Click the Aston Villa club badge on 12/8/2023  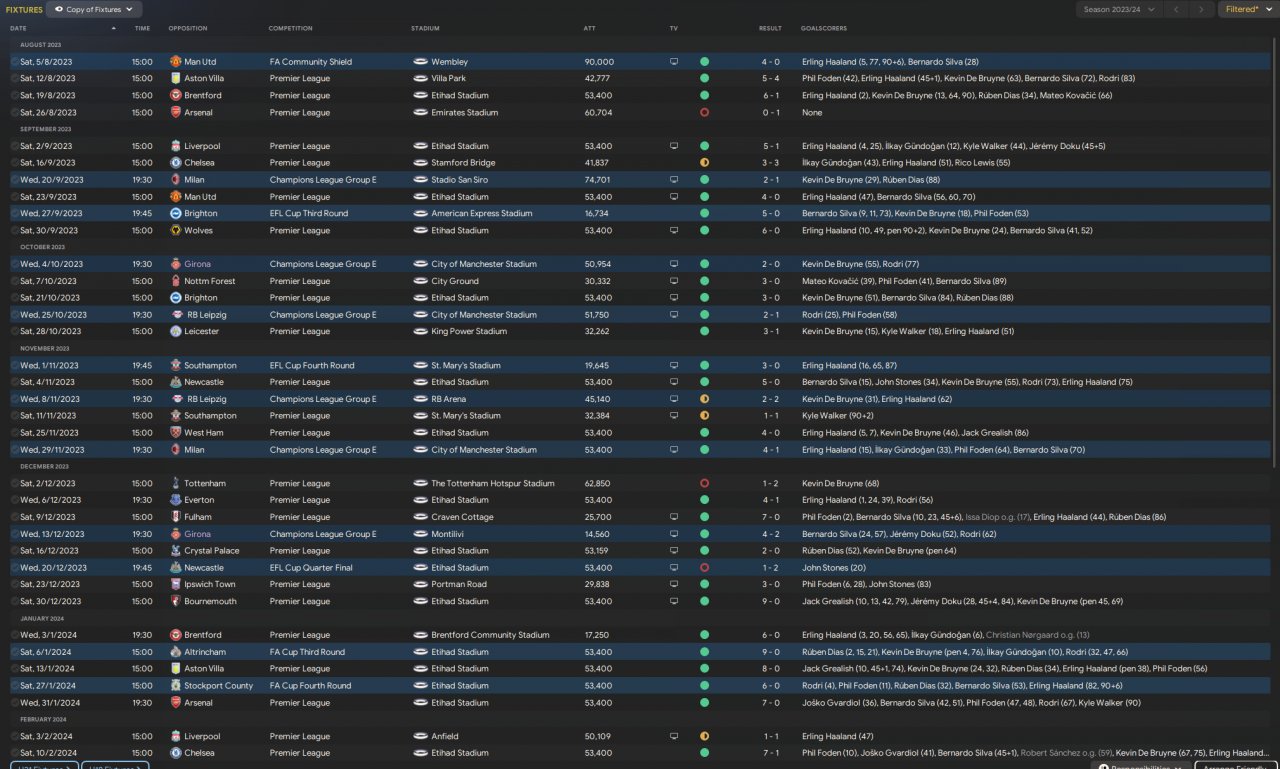176,79
